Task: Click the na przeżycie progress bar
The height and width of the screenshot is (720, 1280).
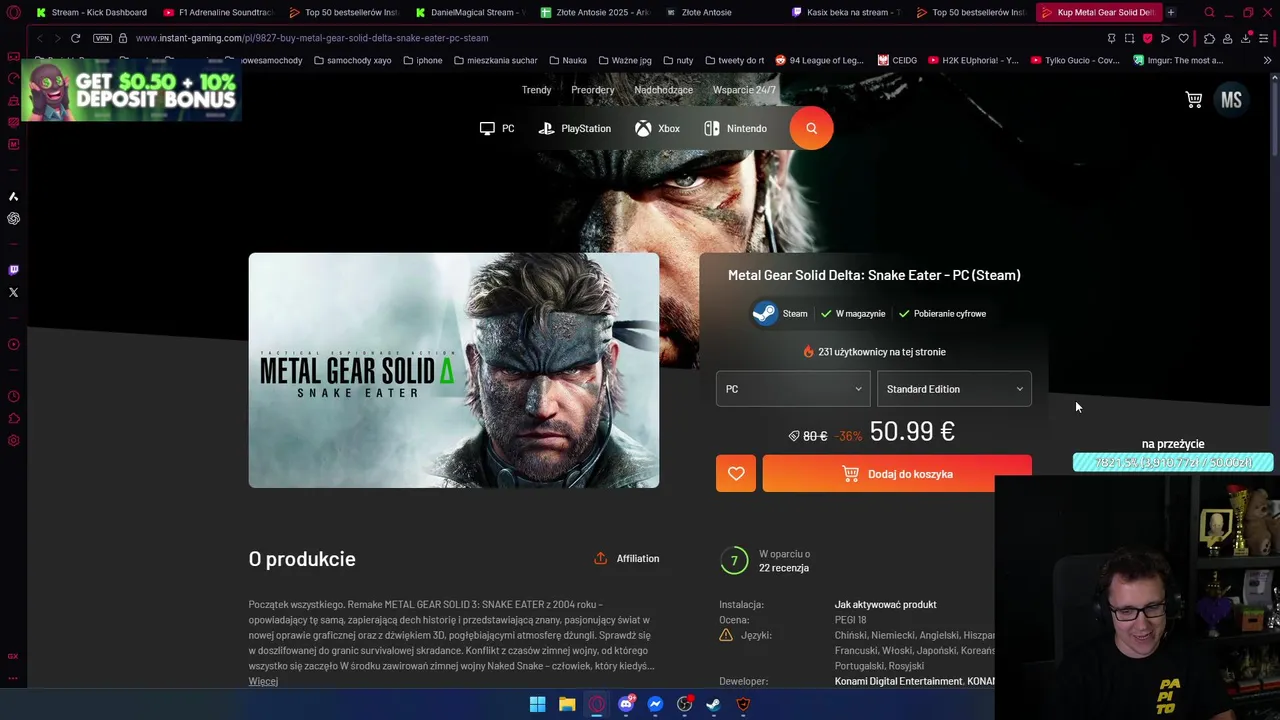Action: coord(1173,462)
